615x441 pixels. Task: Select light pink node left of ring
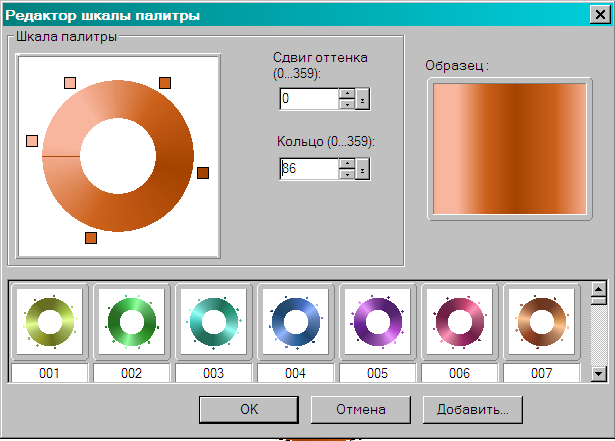[x=32, y=141]
